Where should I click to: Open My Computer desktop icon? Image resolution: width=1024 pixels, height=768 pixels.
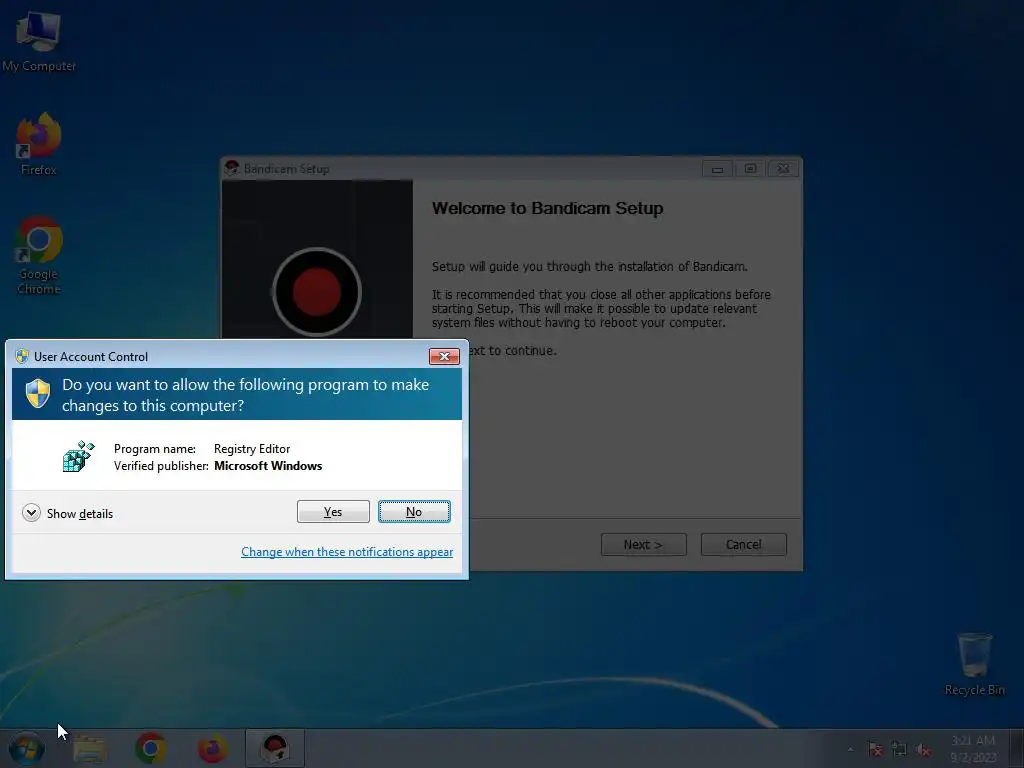[39, 41]
